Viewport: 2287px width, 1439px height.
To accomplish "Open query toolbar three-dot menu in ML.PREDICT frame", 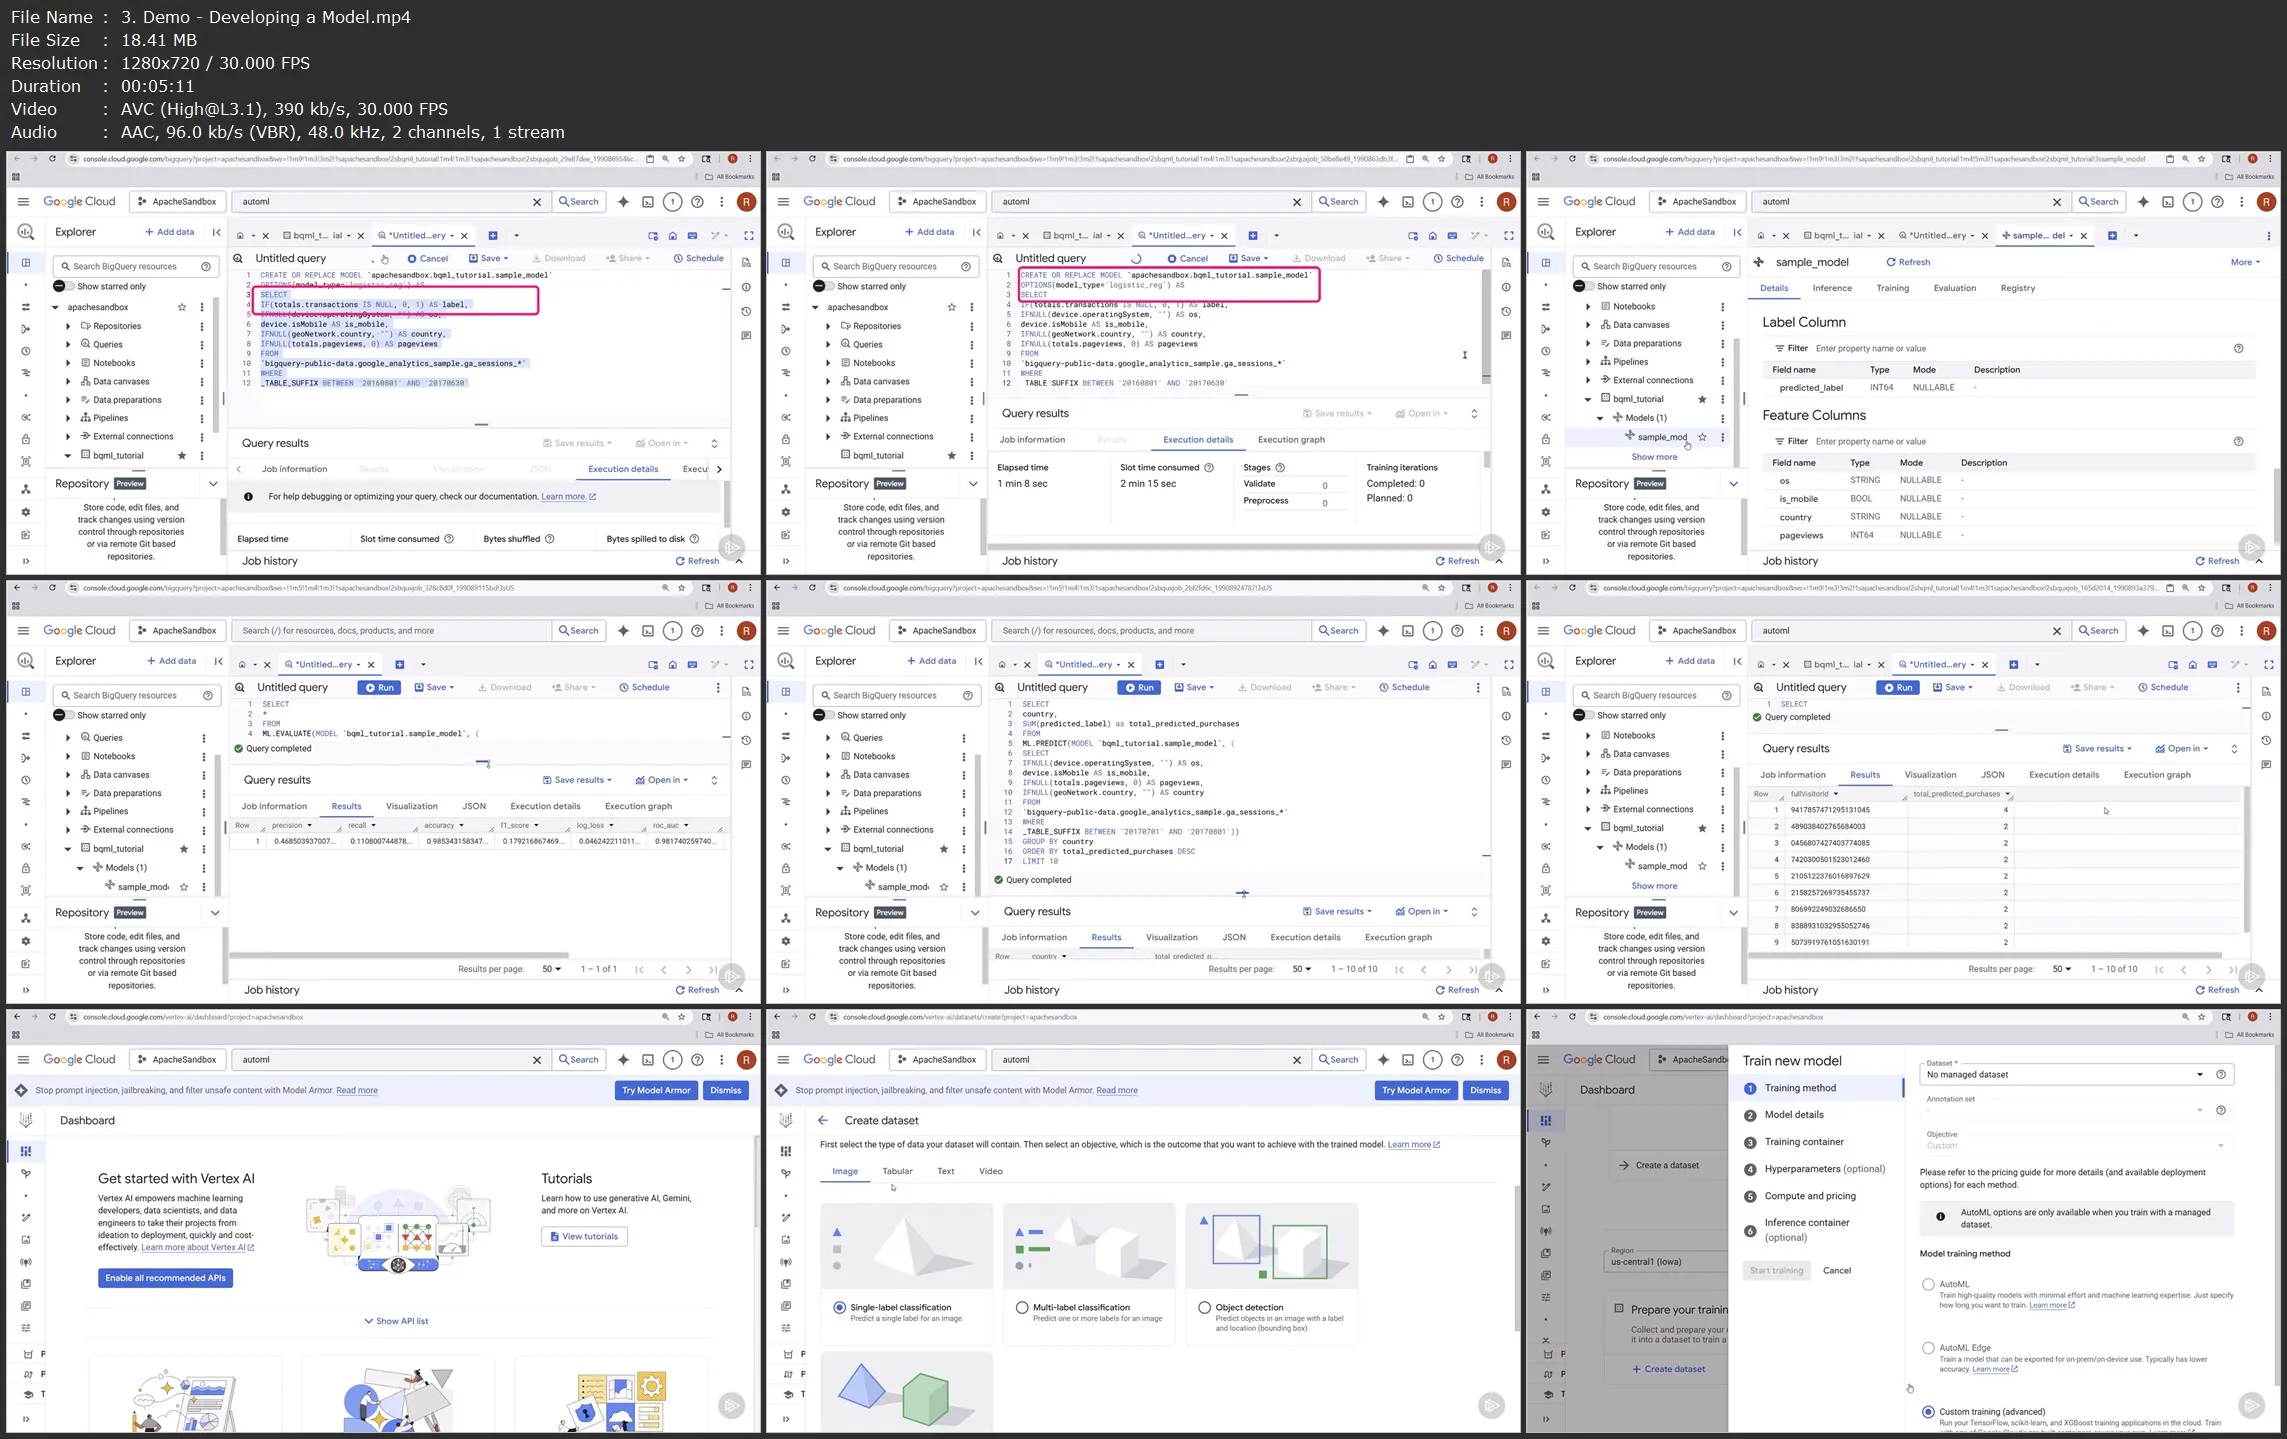I will (1478, 688).
